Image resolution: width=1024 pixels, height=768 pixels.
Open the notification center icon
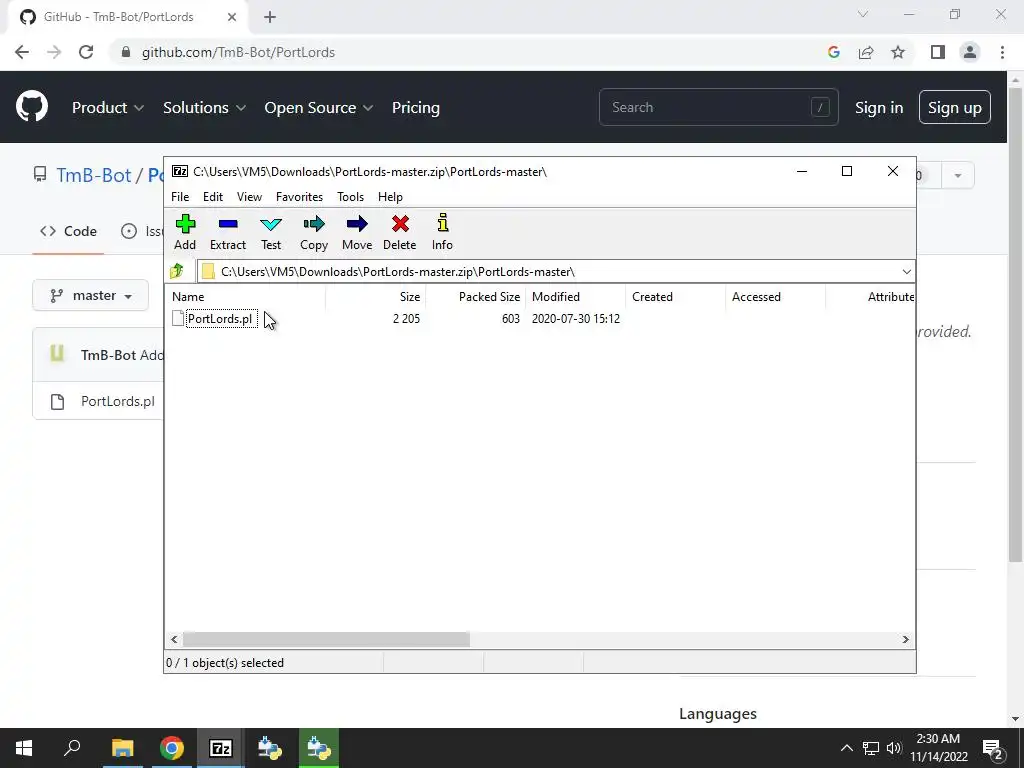click(x=993, y=748)
